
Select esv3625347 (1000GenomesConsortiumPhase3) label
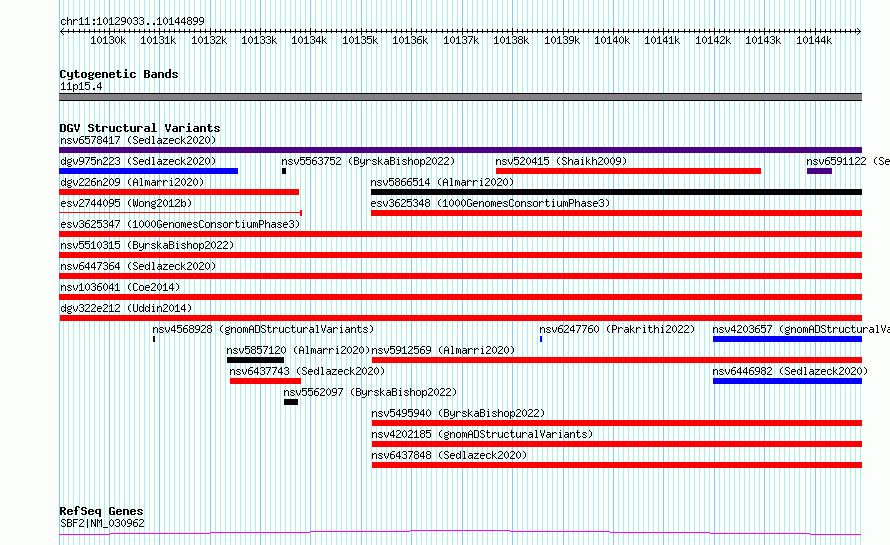tap(180, 224)
